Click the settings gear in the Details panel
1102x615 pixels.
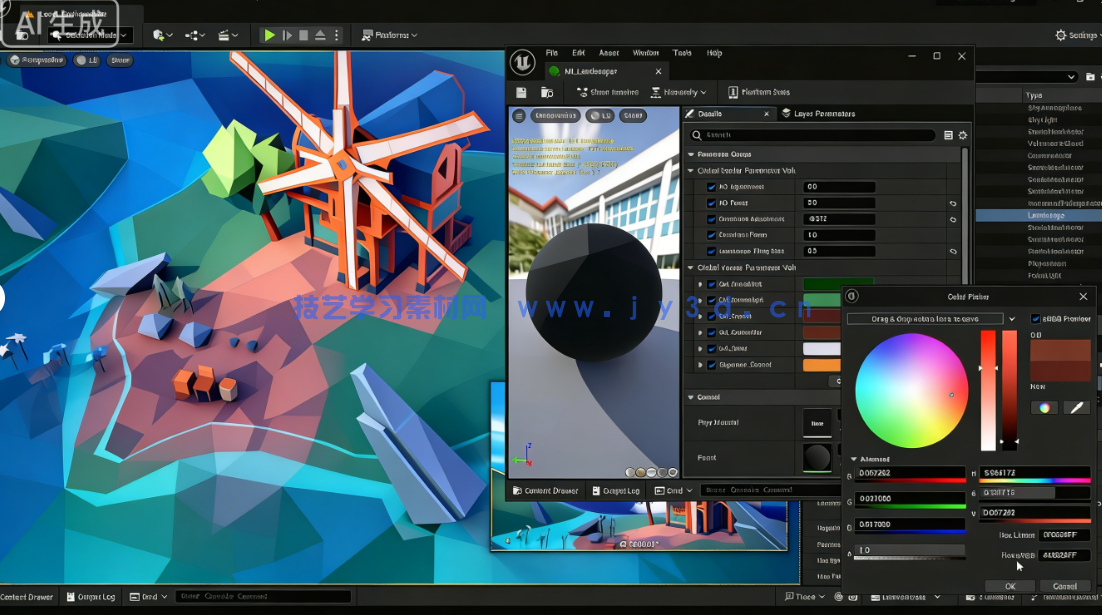(962, 134)
